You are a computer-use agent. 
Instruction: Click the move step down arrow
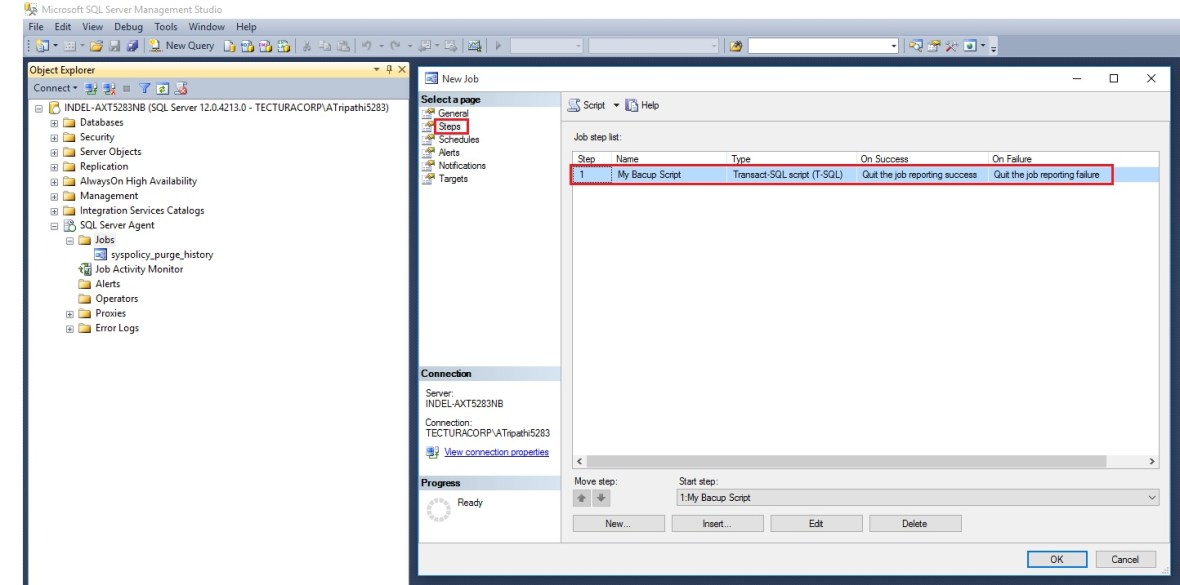click(600, 498)
